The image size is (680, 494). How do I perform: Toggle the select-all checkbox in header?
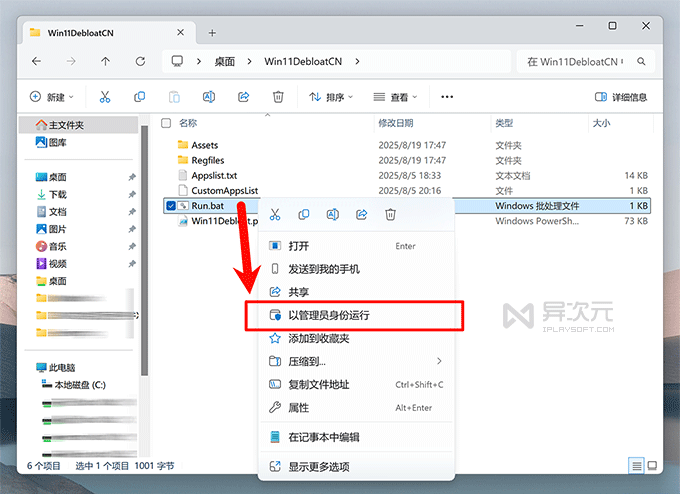[x=166, y=123]
